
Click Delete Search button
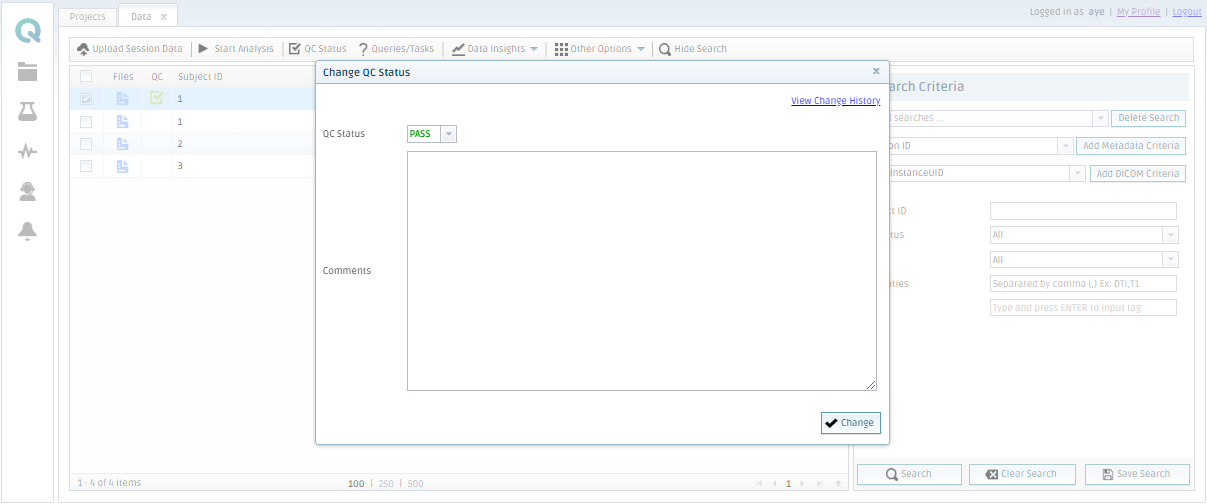pos(1148,118)
